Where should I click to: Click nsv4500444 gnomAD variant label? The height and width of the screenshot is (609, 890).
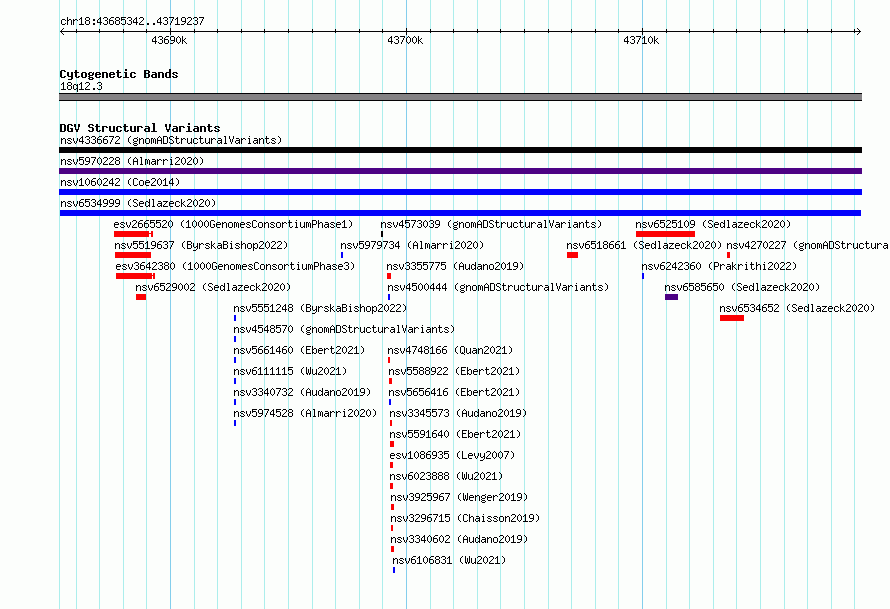click(x=498, y=287)
